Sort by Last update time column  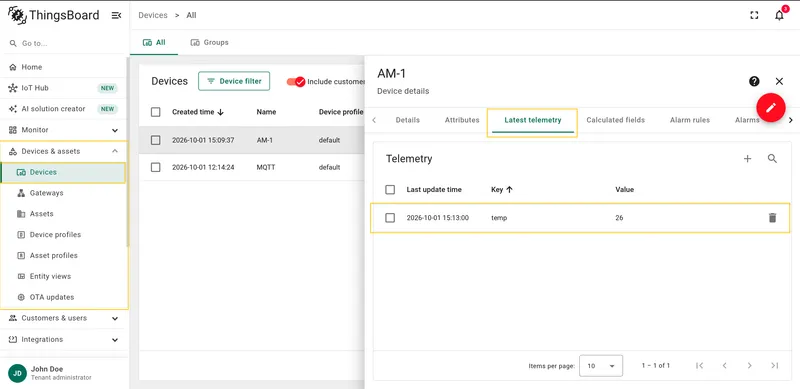point(434,190)
